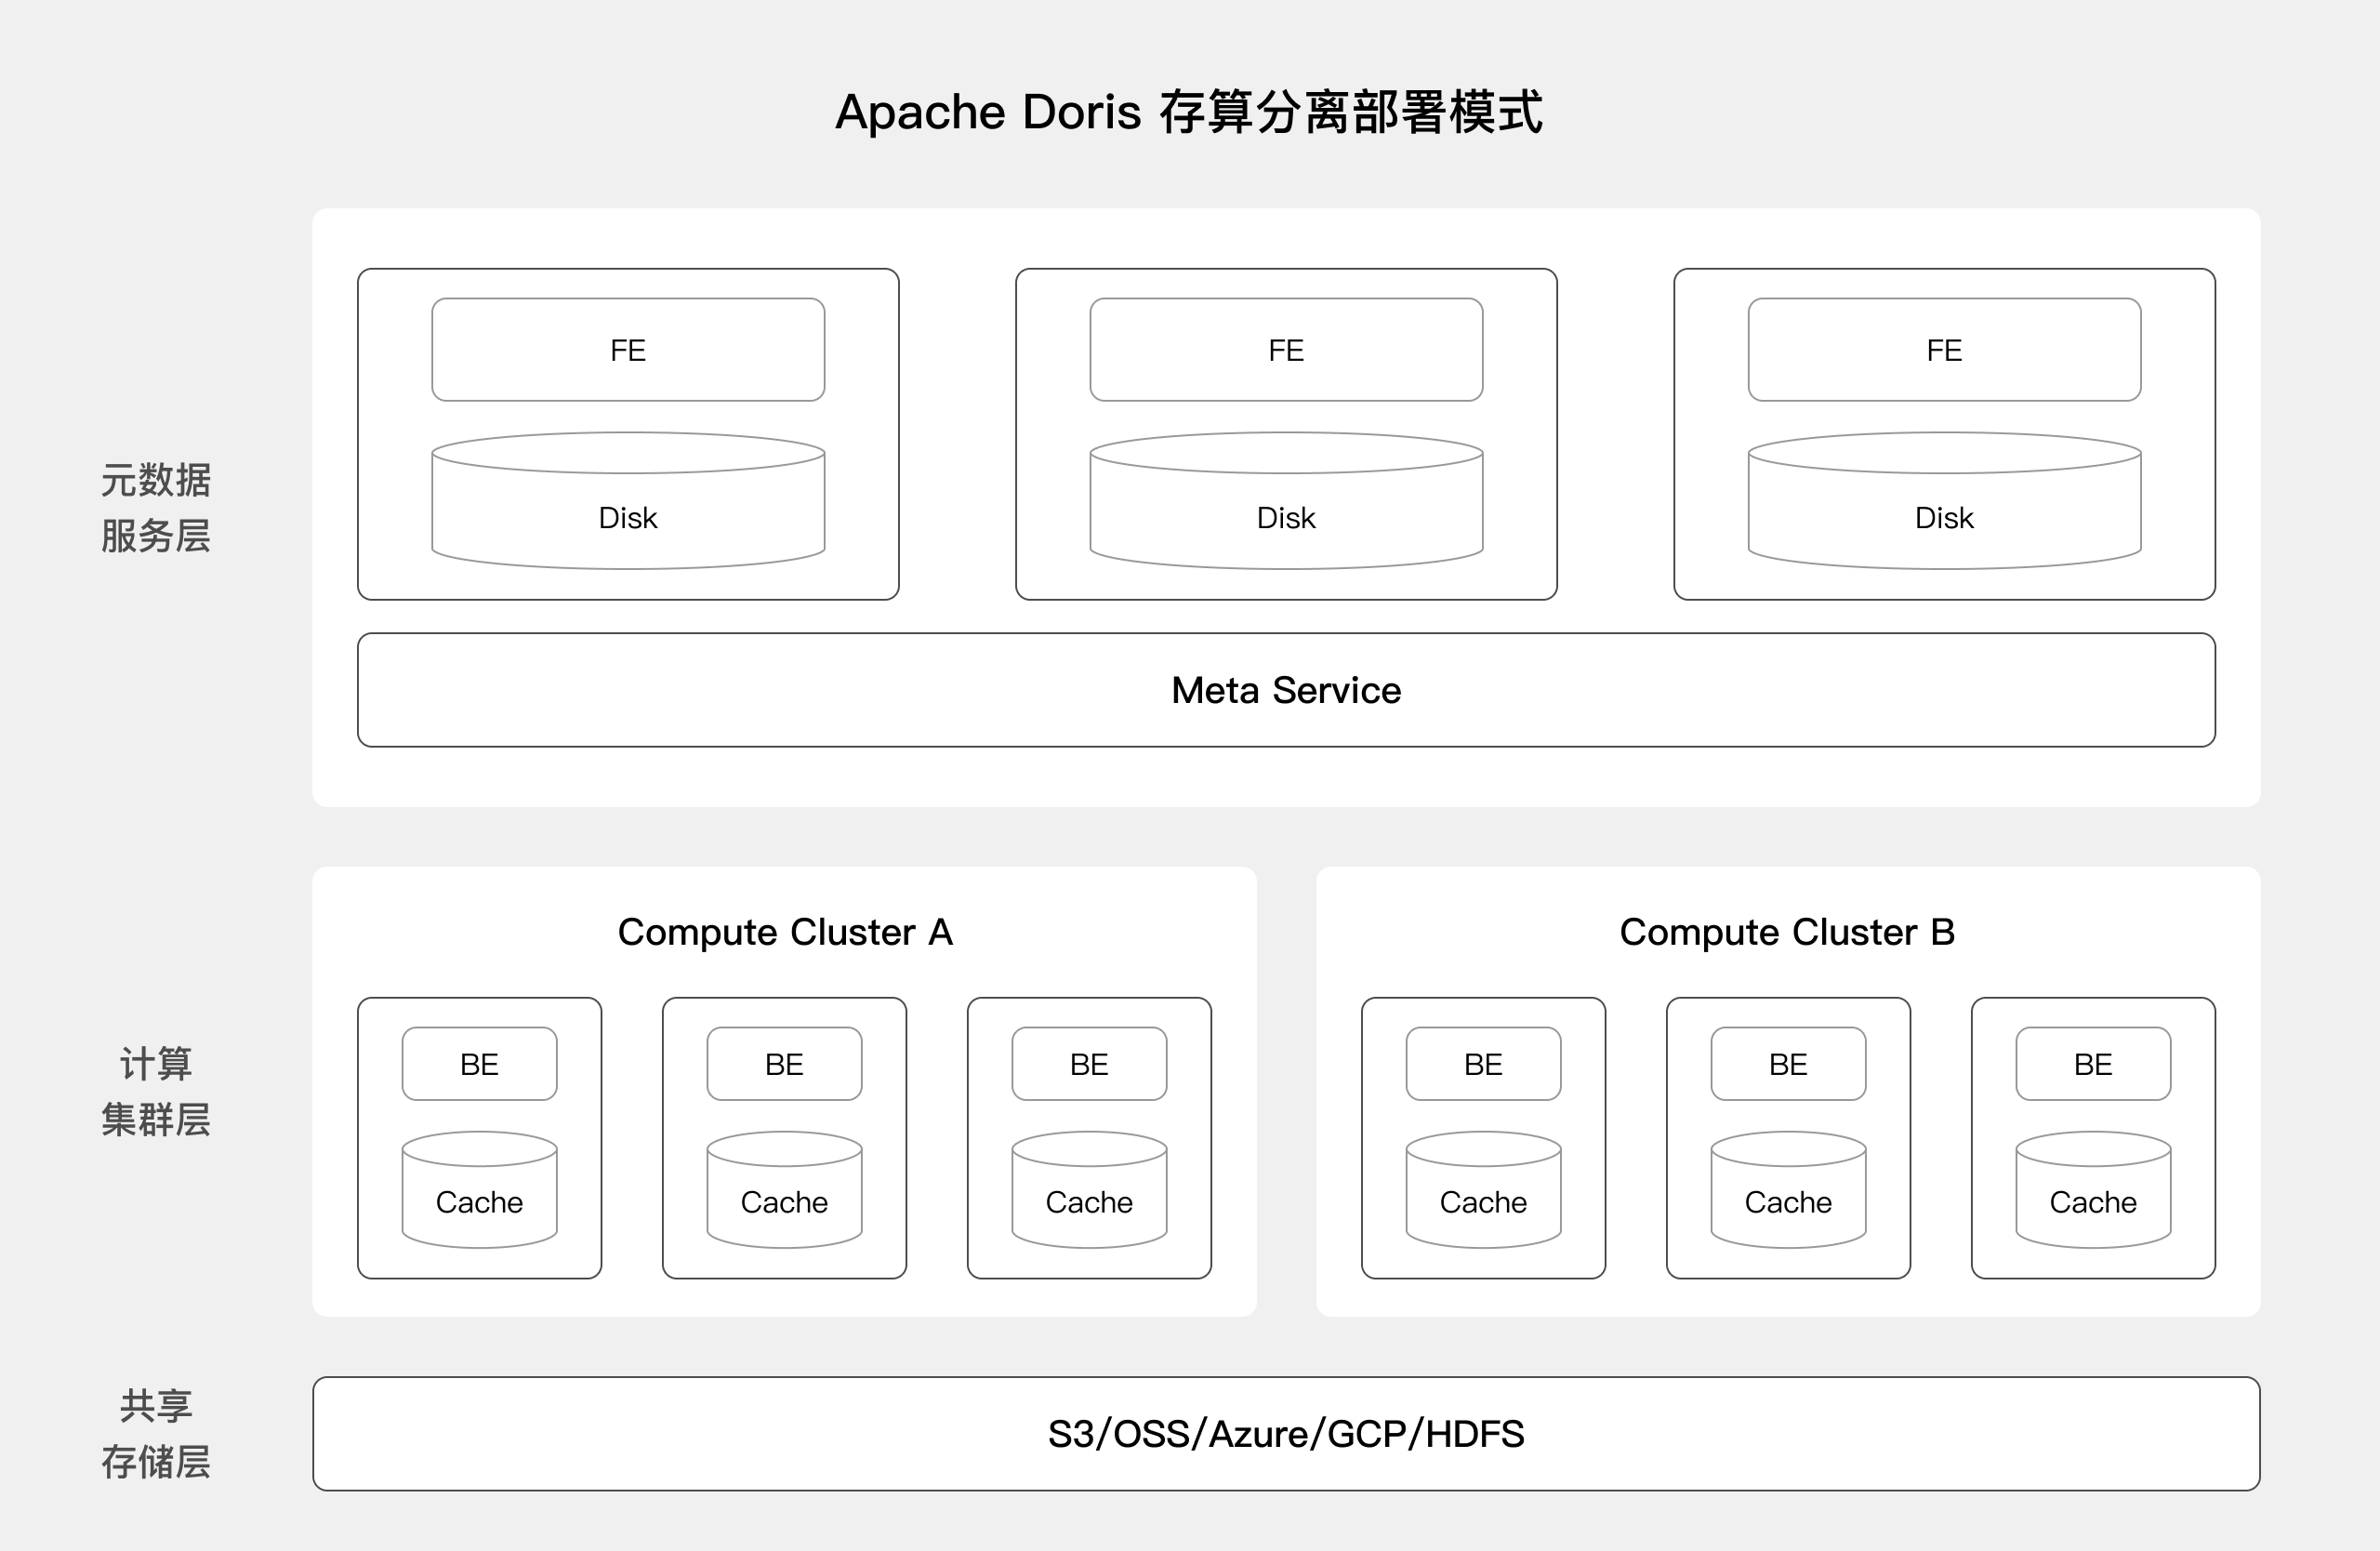2380x1551 pixels.
Task: Select last Cache cylinder in Cluster A
Action: tap(1090, 1190)
